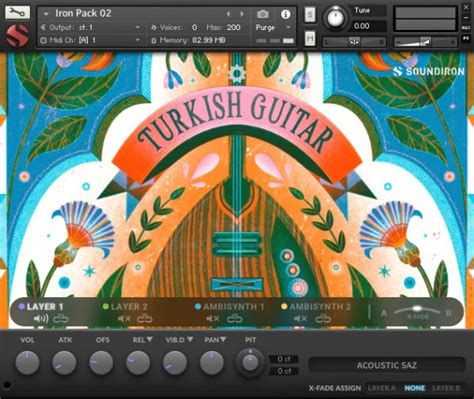The image size is (474, 399).
Task: Open the Acoustic Saz preset selector
Action: point(387,365)
